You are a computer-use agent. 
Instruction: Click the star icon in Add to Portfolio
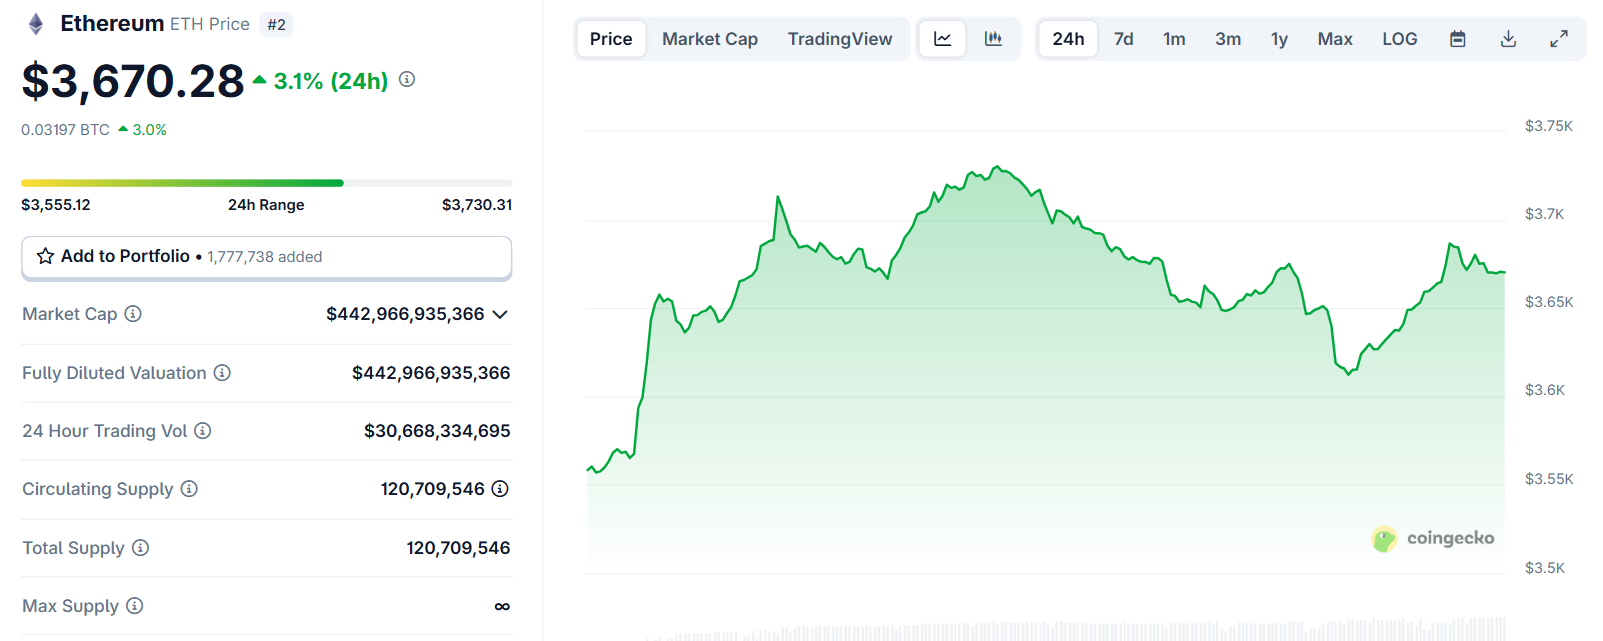point(45,256)
